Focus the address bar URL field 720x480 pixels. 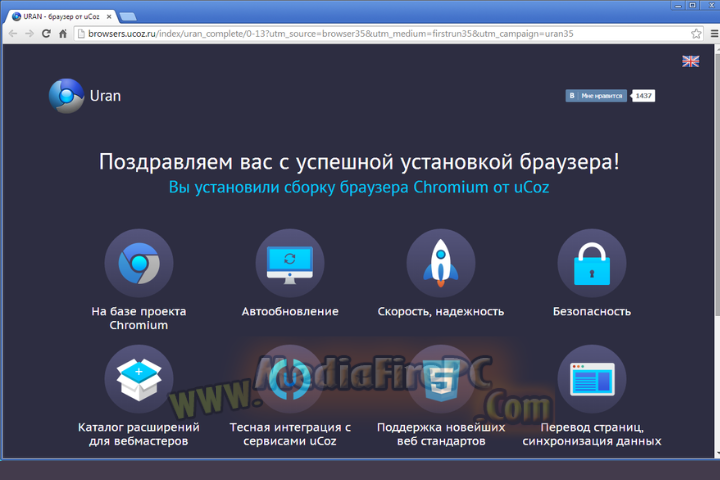[388, 34]
